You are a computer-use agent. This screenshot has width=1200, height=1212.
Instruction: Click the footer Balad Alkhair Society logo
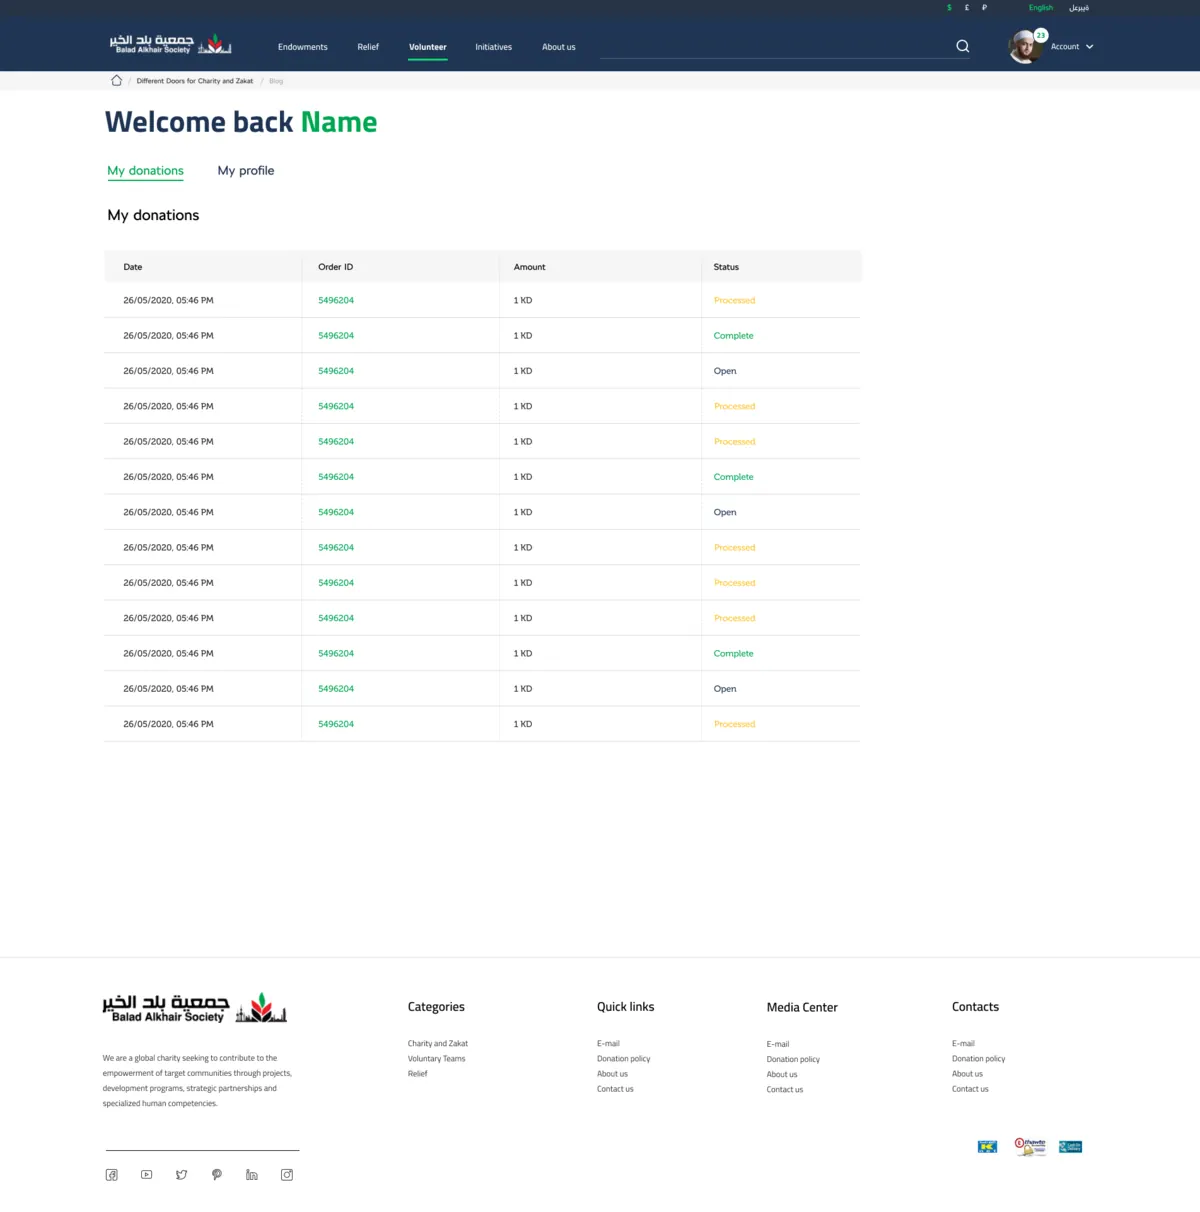click(x=195, y=1008)
